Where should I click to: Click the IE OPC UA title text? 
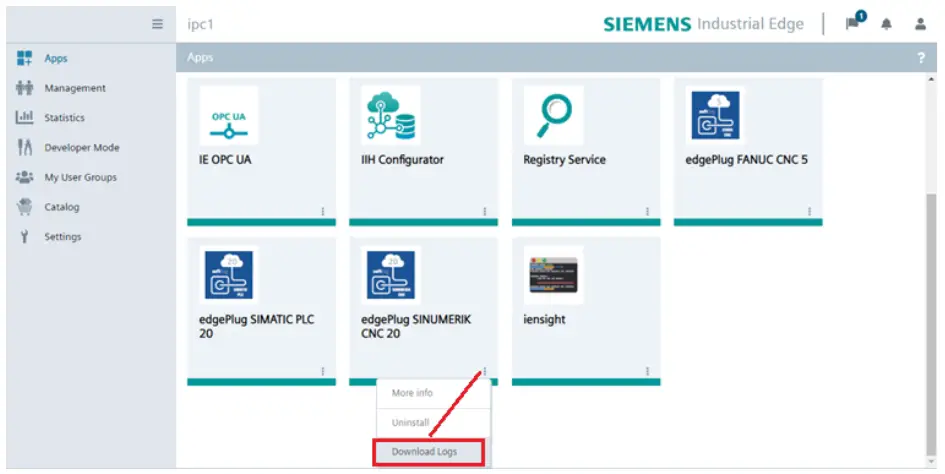pyautogui.click(x=225, y=160)
